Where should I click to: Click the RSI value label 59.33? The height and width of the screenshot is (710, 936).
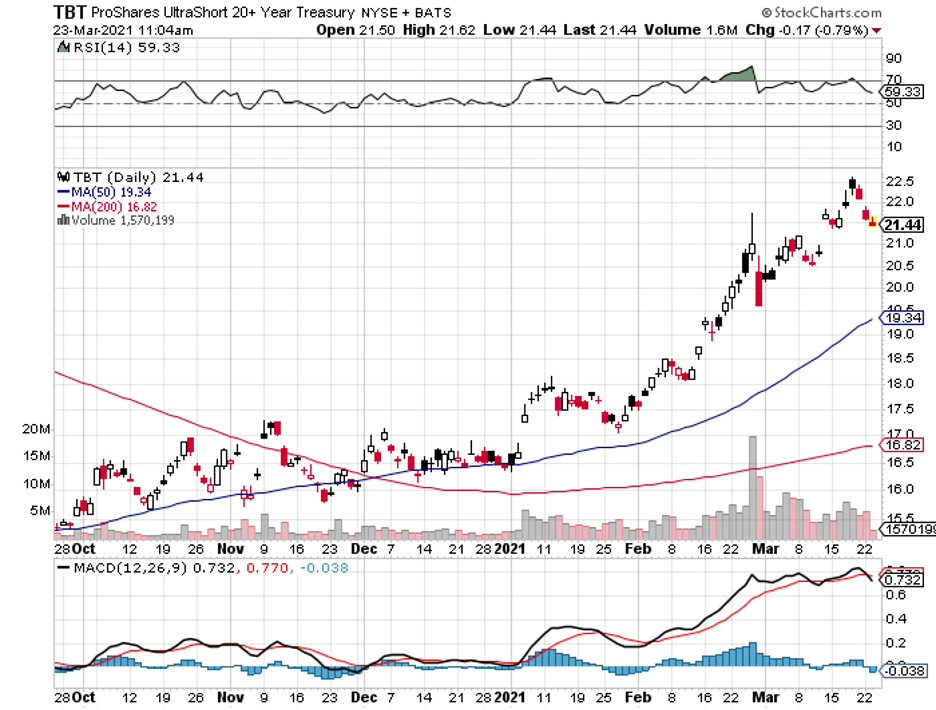coord(903,92)
